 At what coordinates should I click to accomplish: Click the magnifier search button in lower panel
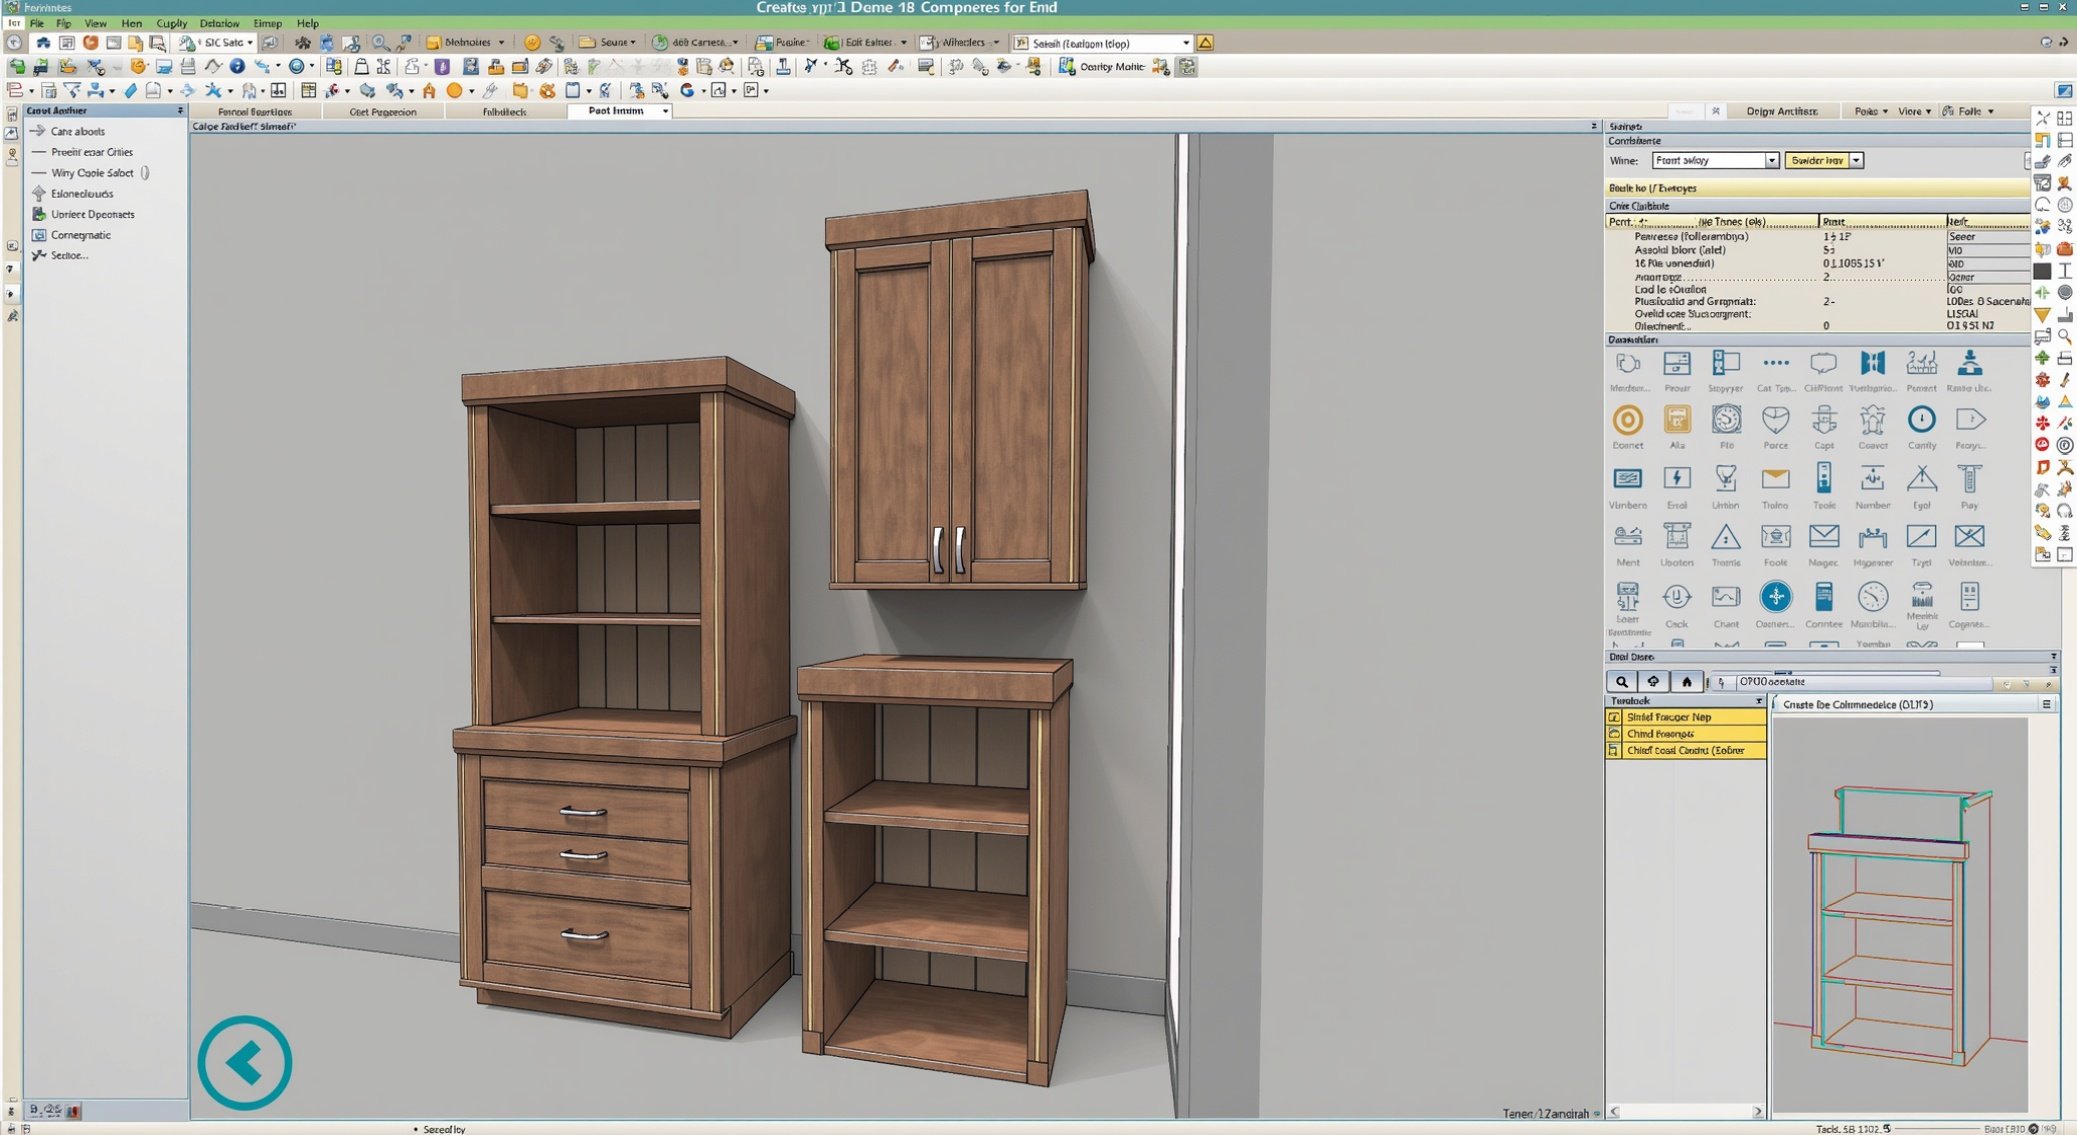pyautogui.click(x=1621, y=682)
